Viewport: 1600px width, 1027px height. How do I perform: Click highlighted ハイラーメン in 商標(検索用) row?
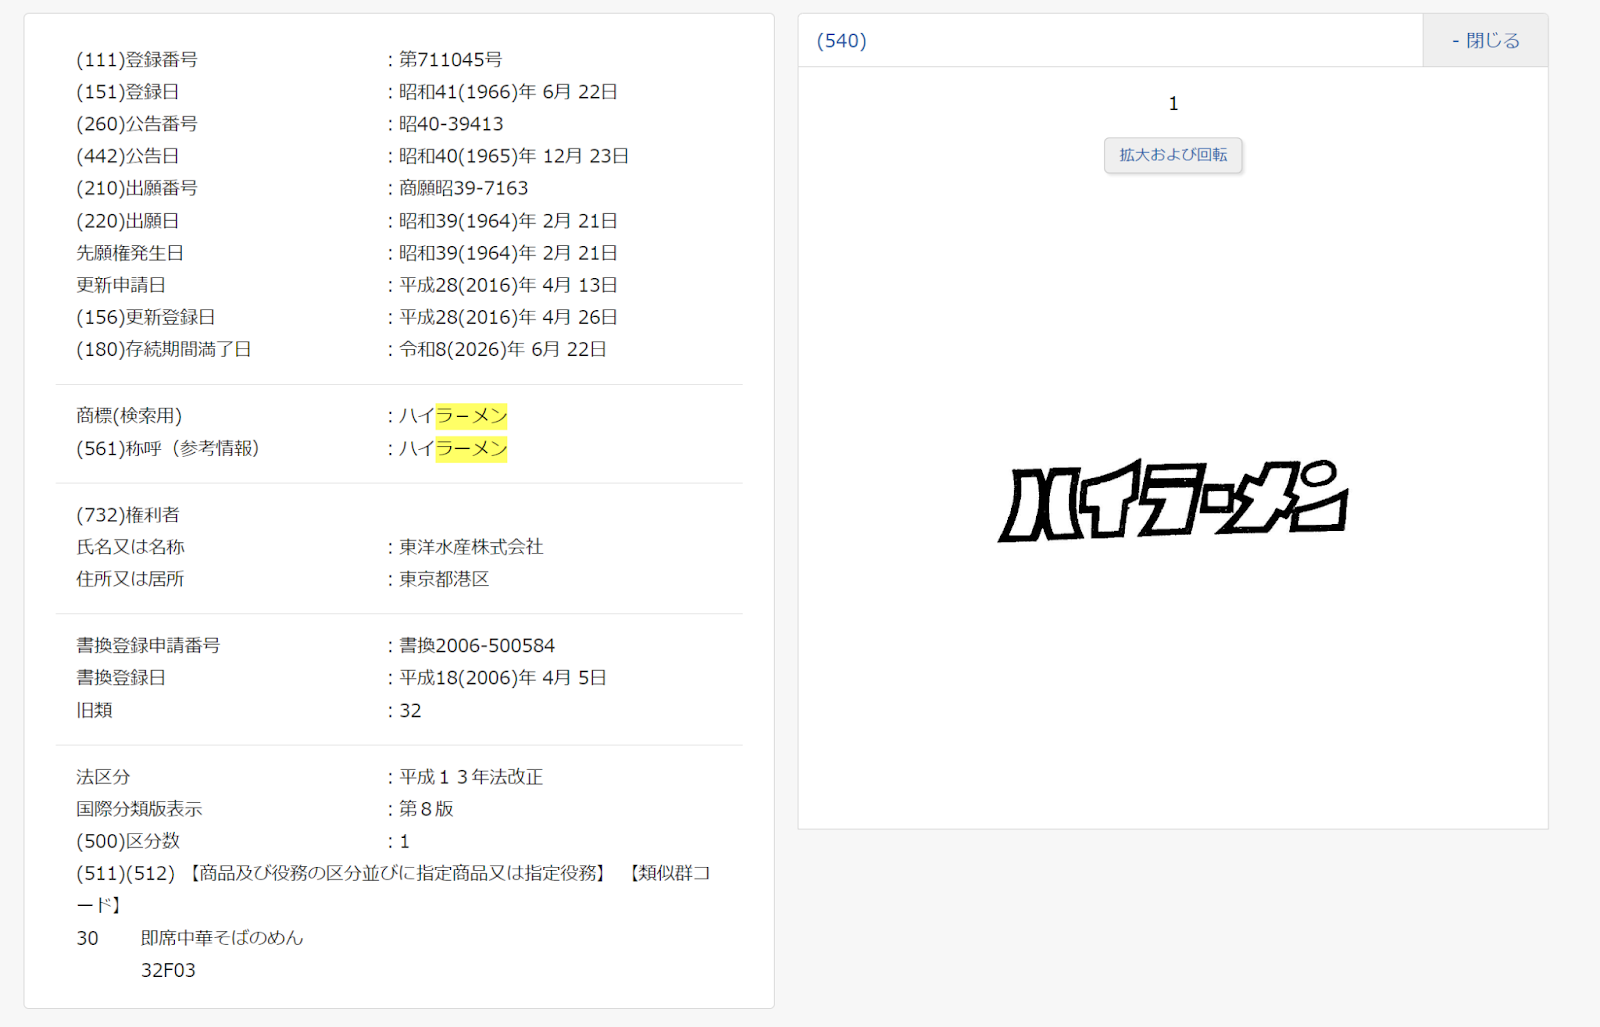[472, 416]
